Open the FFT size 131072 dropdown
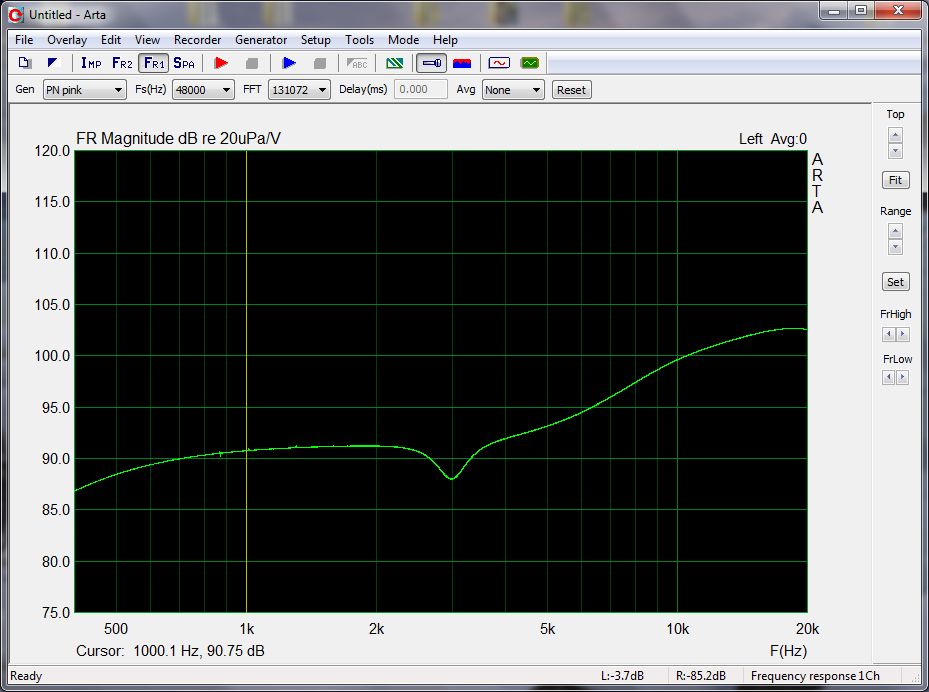929x692 pixels. click(x=299, y=90)
